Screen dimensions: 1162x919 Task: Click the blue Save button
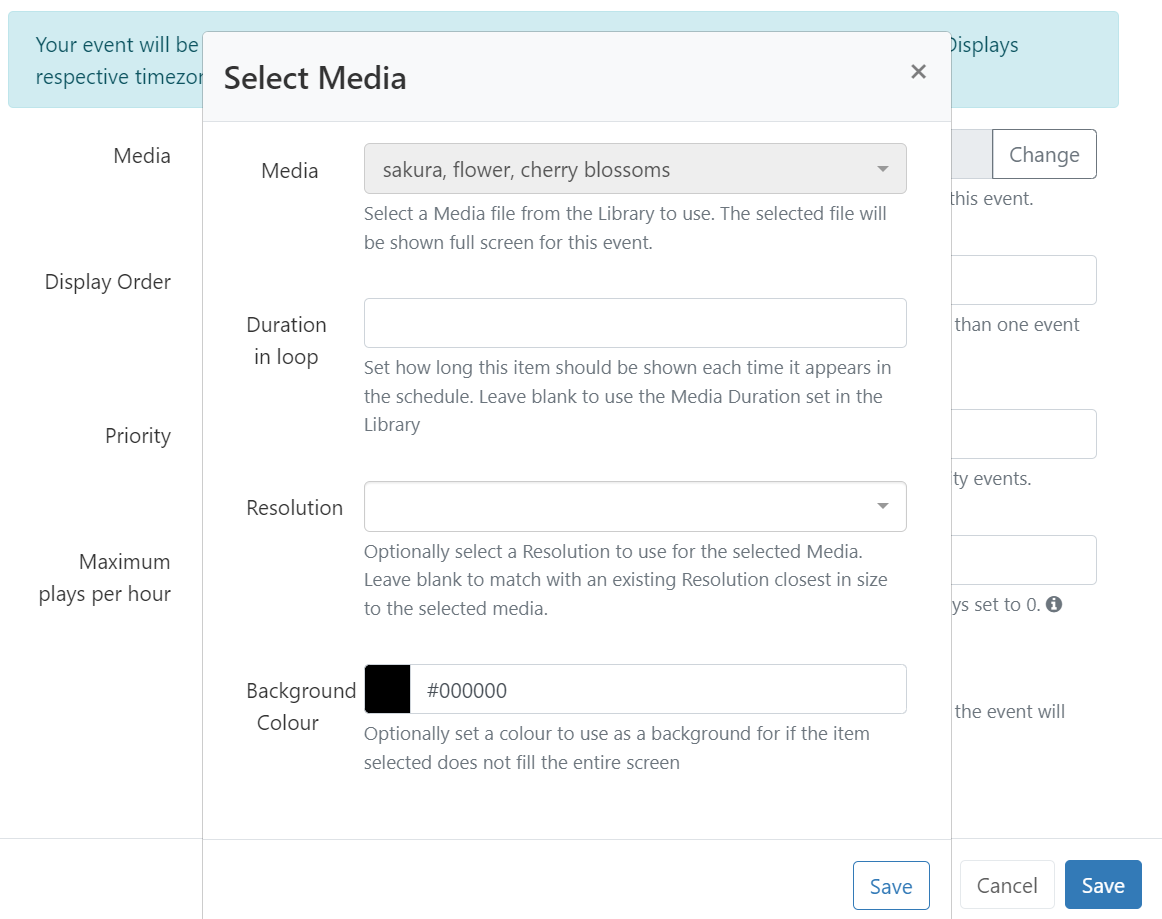pyautogui.click(x=1103, y=885)
